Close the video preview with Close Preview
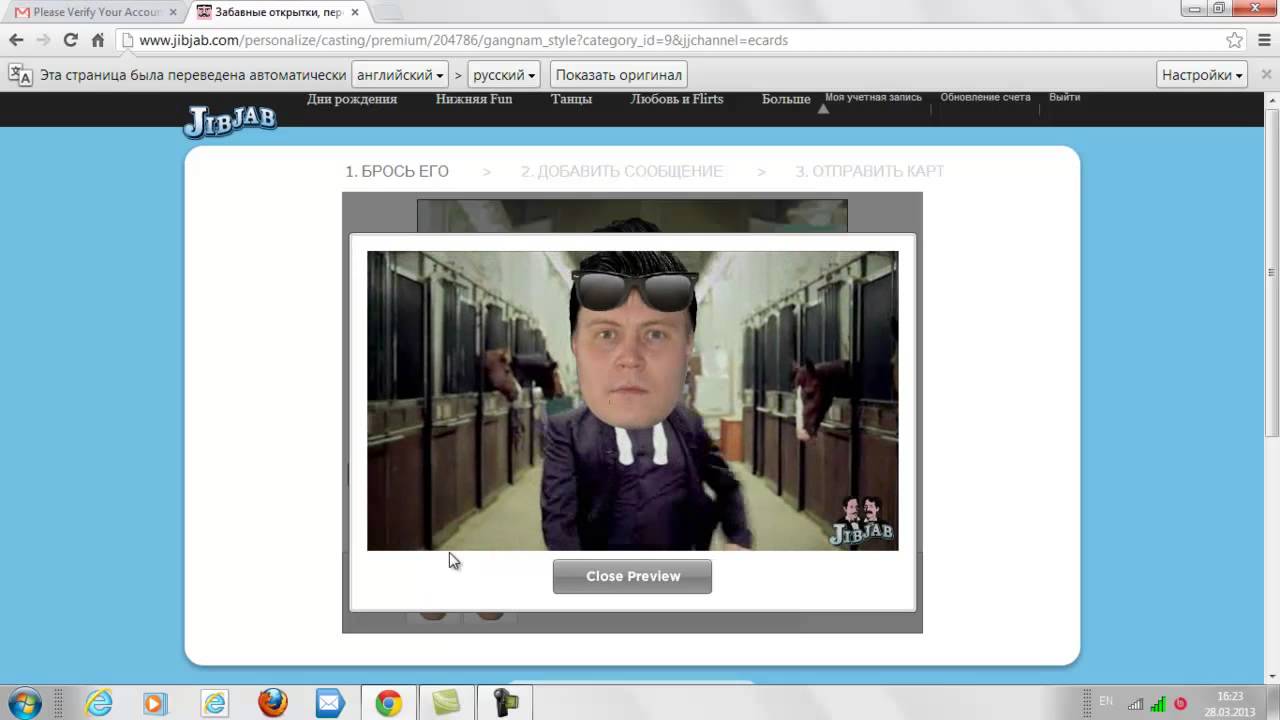1280x720 pixels. coord(632,576)
